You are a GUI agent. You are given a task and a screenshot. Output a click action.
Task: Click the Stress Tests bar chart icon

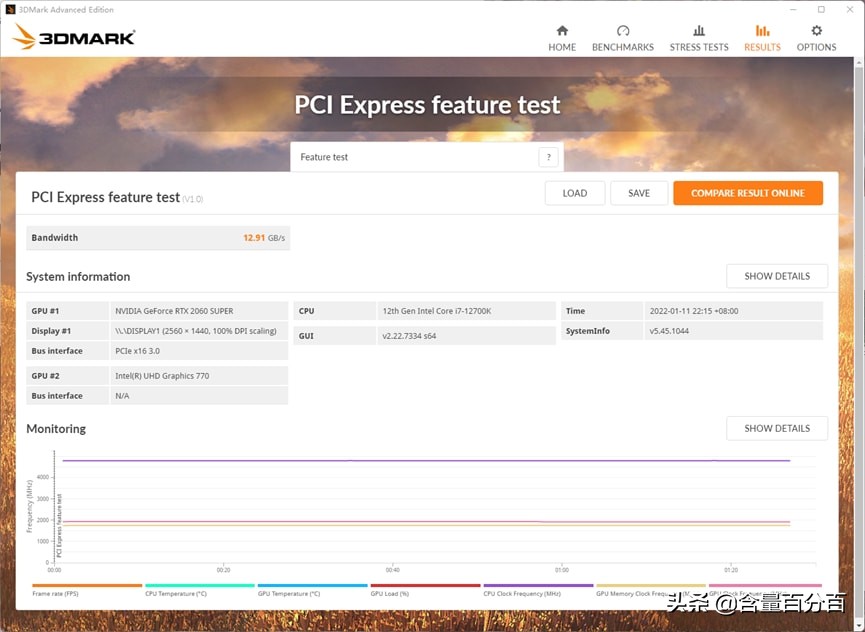click(x=699, y=30)
